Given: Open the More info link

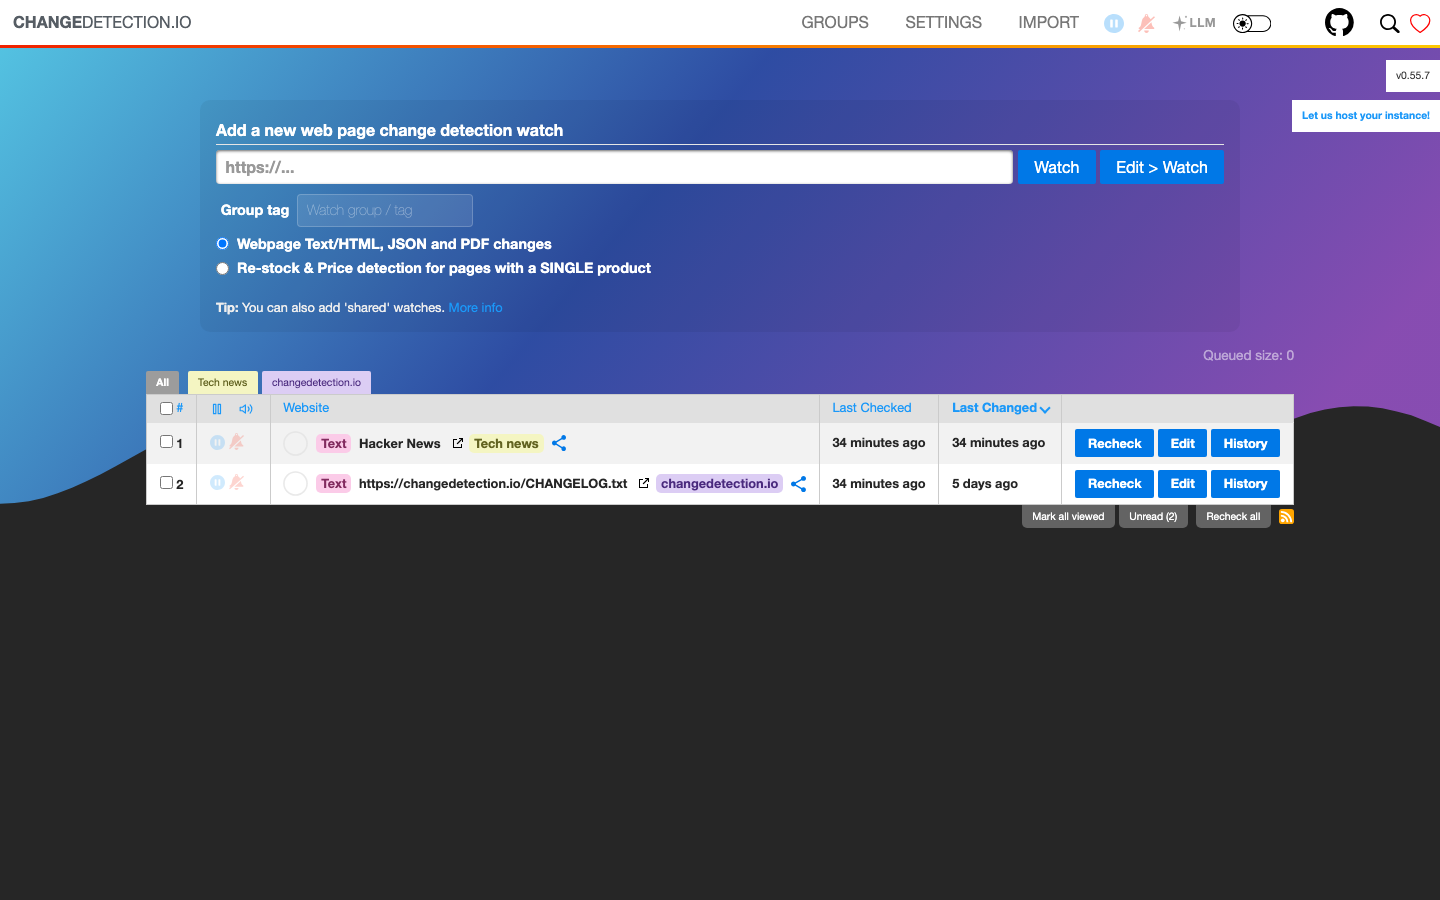Looking at the screenshot, I should [x=475, y=308].
